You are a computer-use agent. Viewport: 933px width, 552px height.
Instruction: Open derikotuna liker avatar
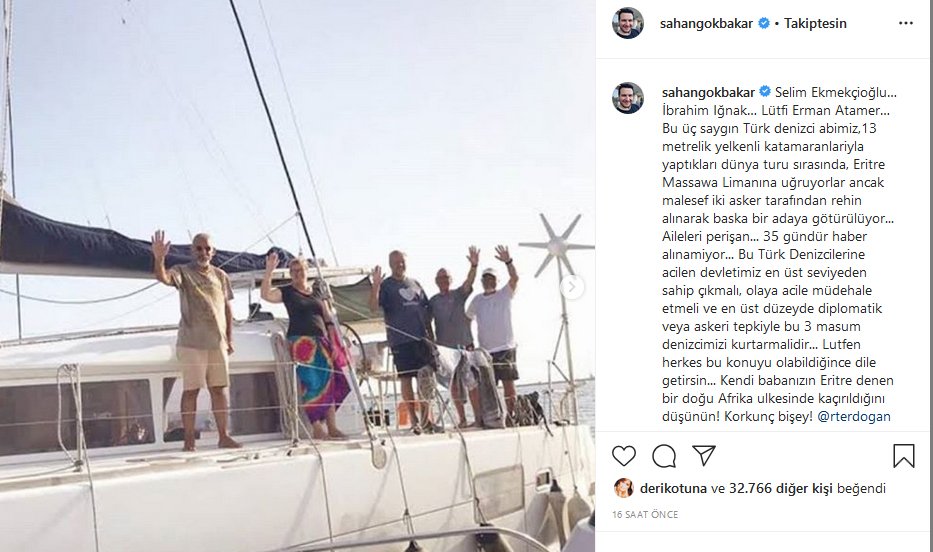pyautogui.click(x=624, y=488)
